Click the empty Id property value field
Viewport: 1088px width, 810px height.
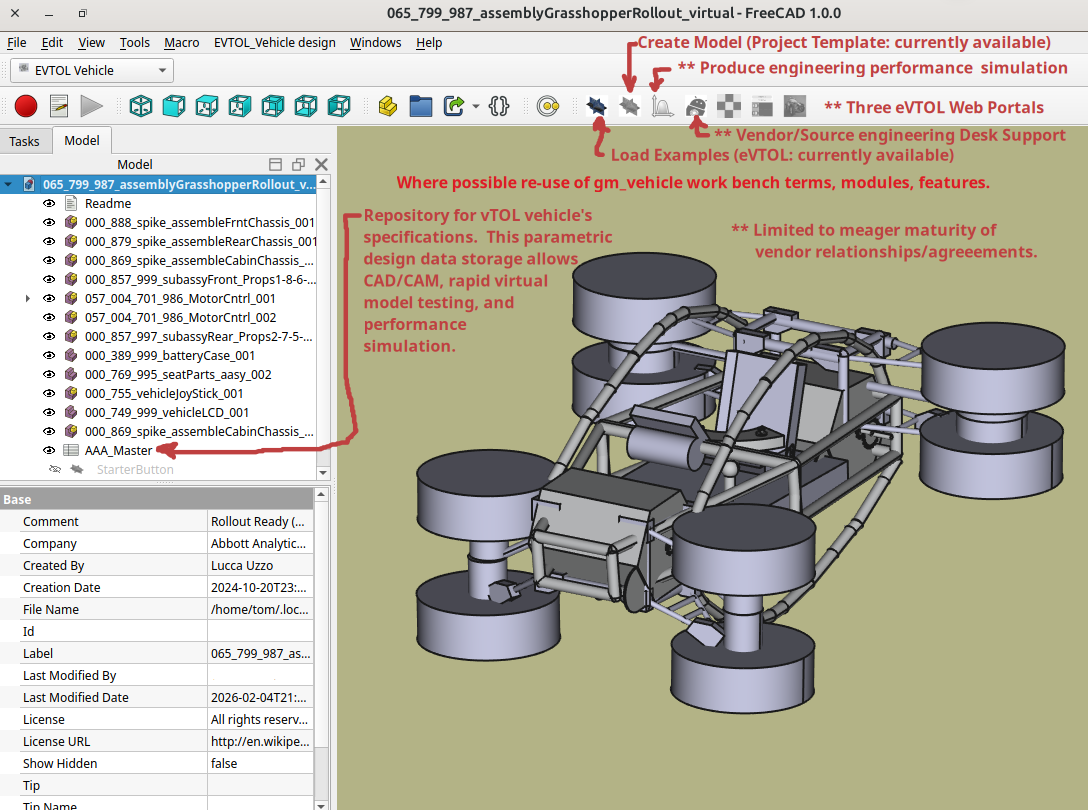(260, 631)
